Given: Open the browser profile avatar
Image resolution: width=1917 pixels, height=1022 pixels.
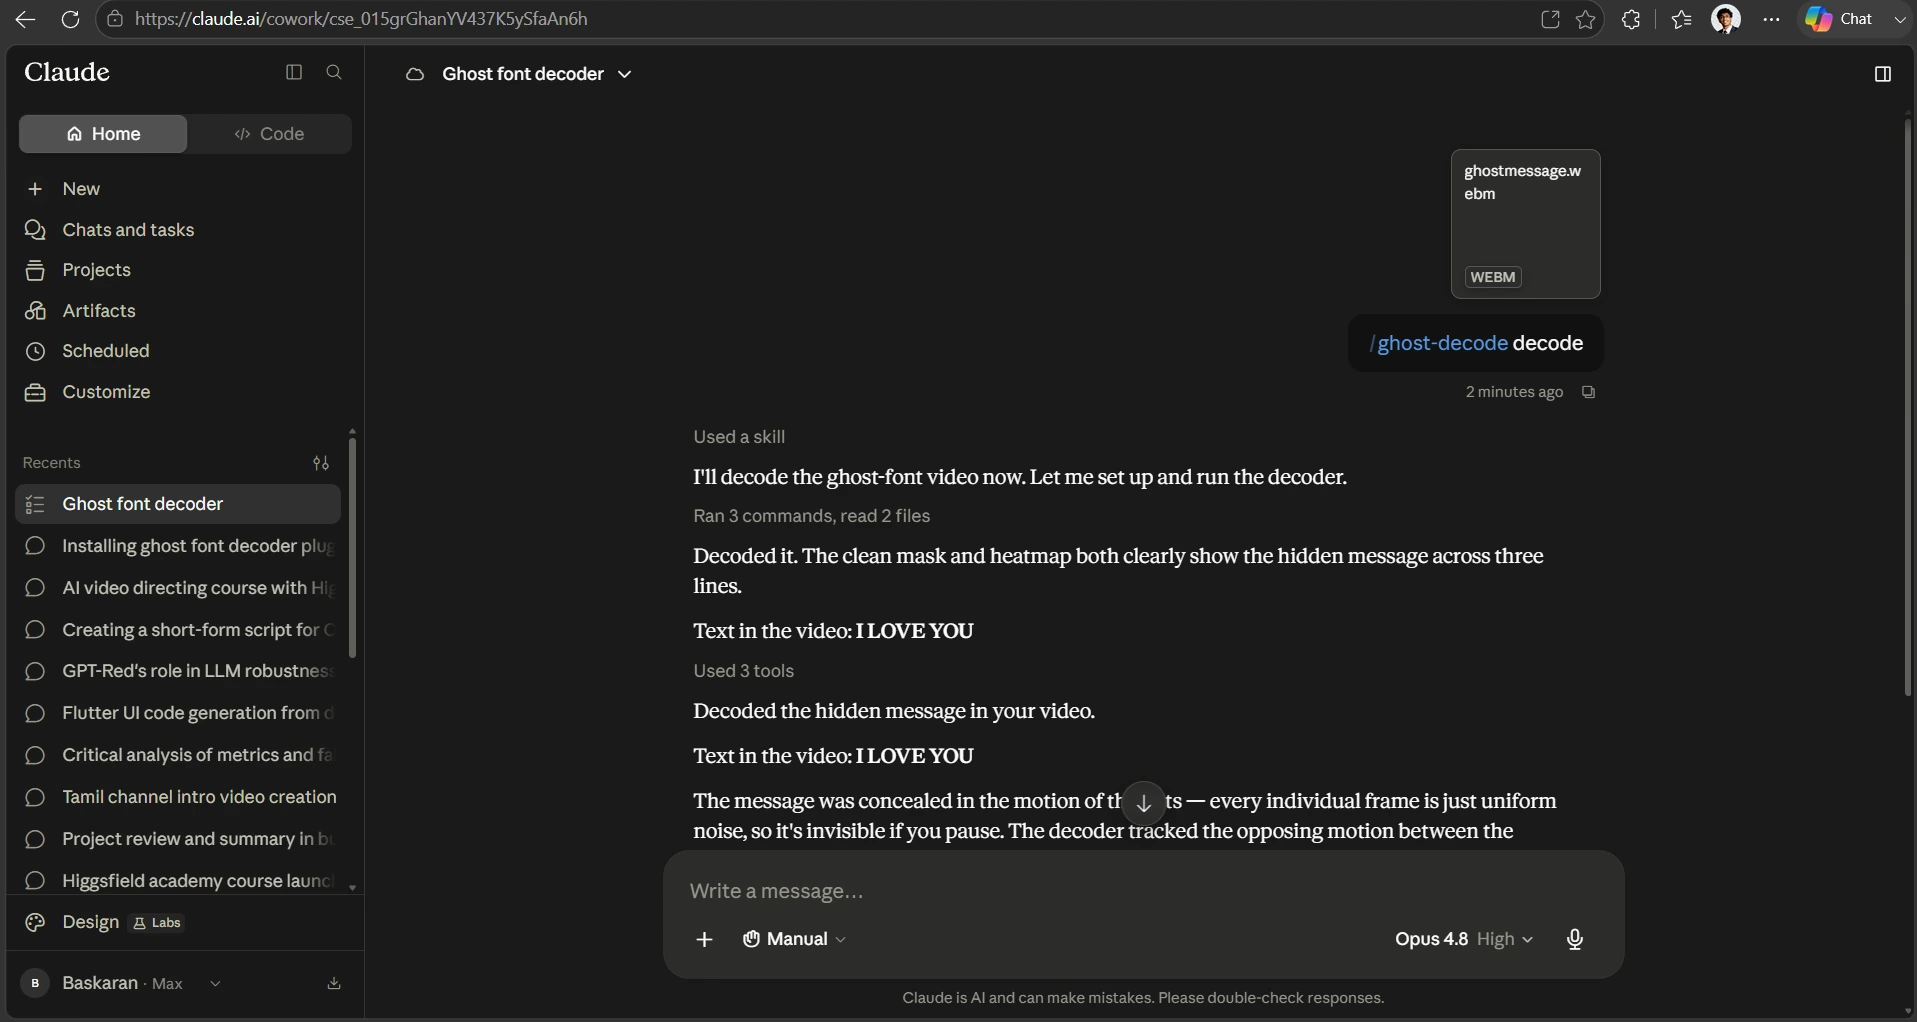Looking at the screenshot, I should [x=1727, y=19].
